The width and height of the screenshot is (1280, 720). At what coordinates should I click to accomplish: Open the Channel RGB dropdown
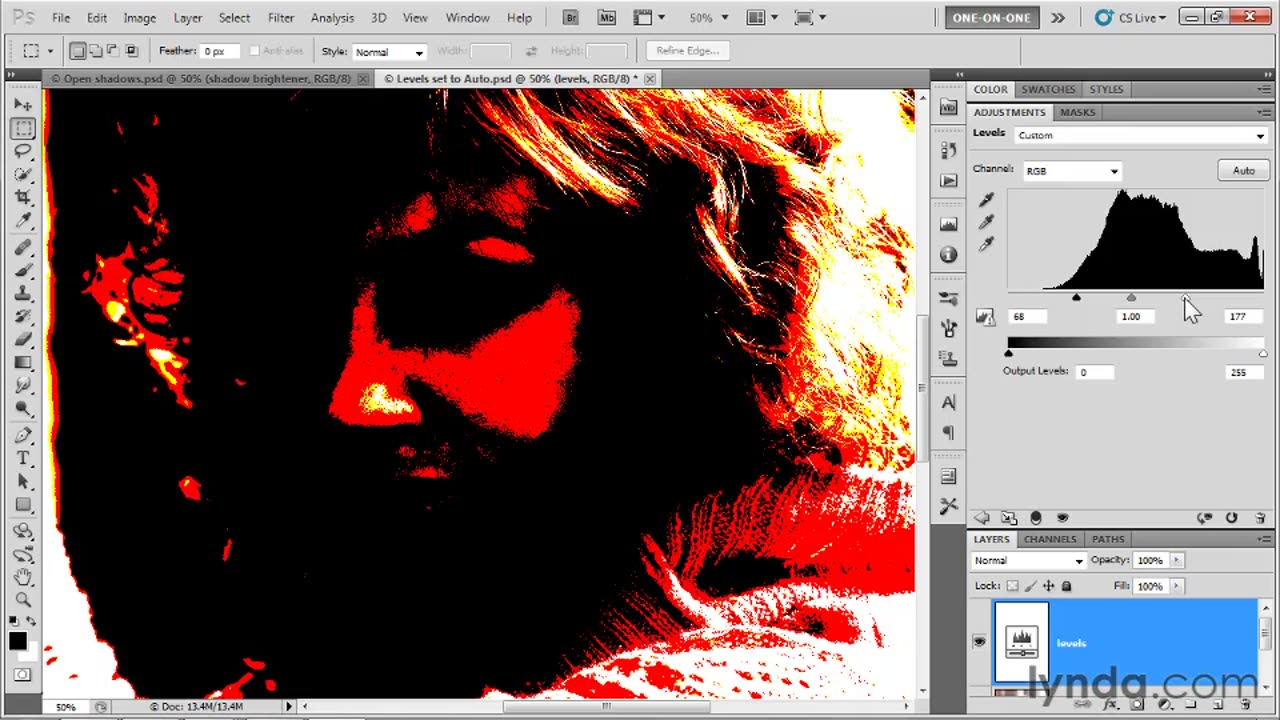(x=1071, y=171)
